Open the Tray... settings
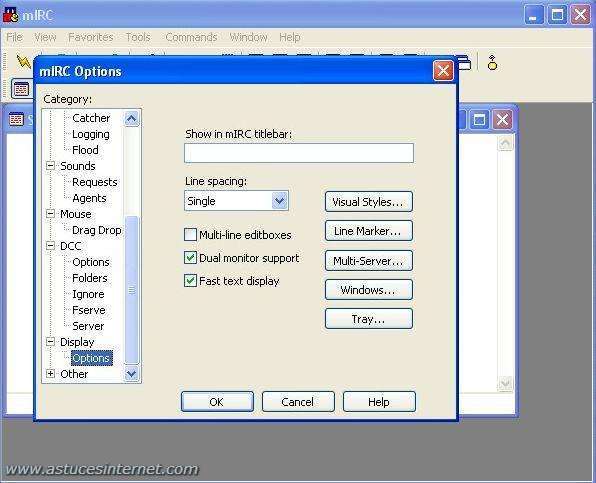Screen dimensions: 596x483 click(x=368, y=319)
